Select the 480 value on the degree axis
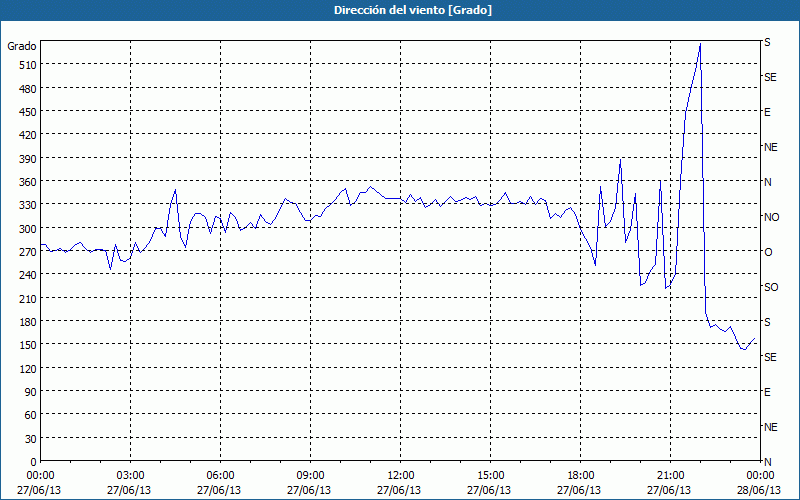Screen dimensions: 800x500 coord(29,88)
